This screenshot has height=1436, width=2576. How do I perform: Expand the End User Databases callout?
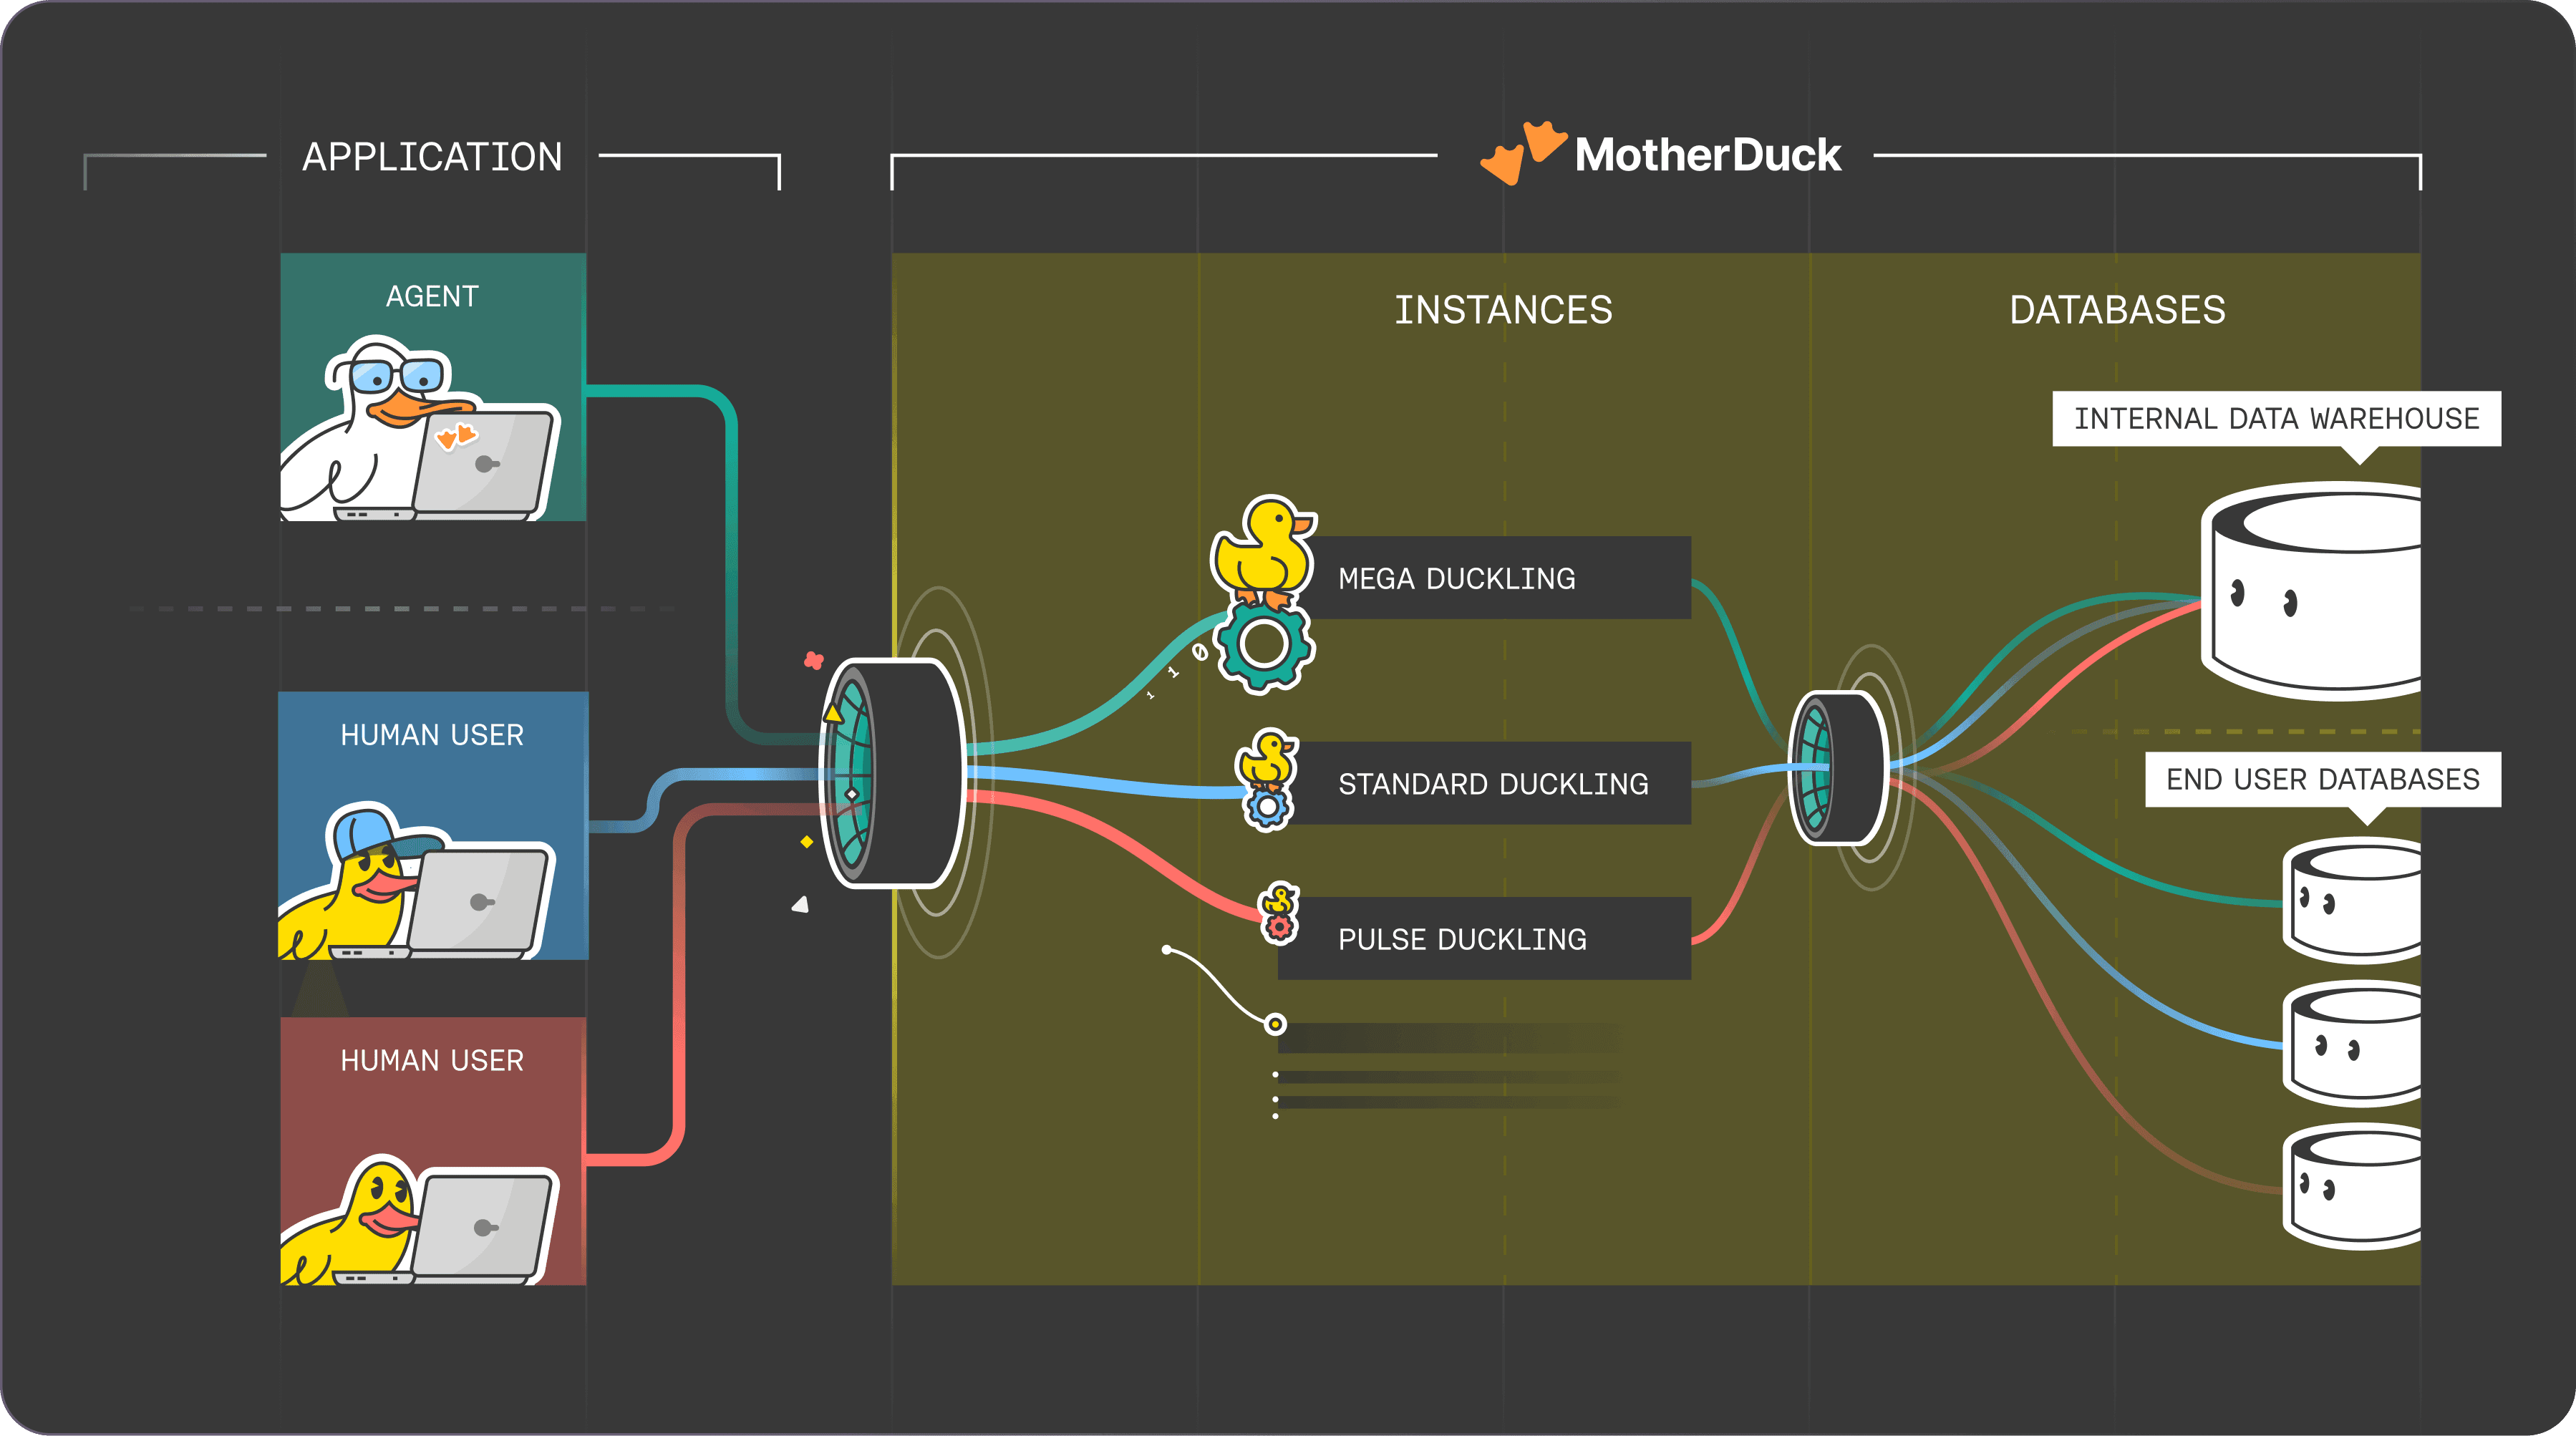[x=2322, y=779]
